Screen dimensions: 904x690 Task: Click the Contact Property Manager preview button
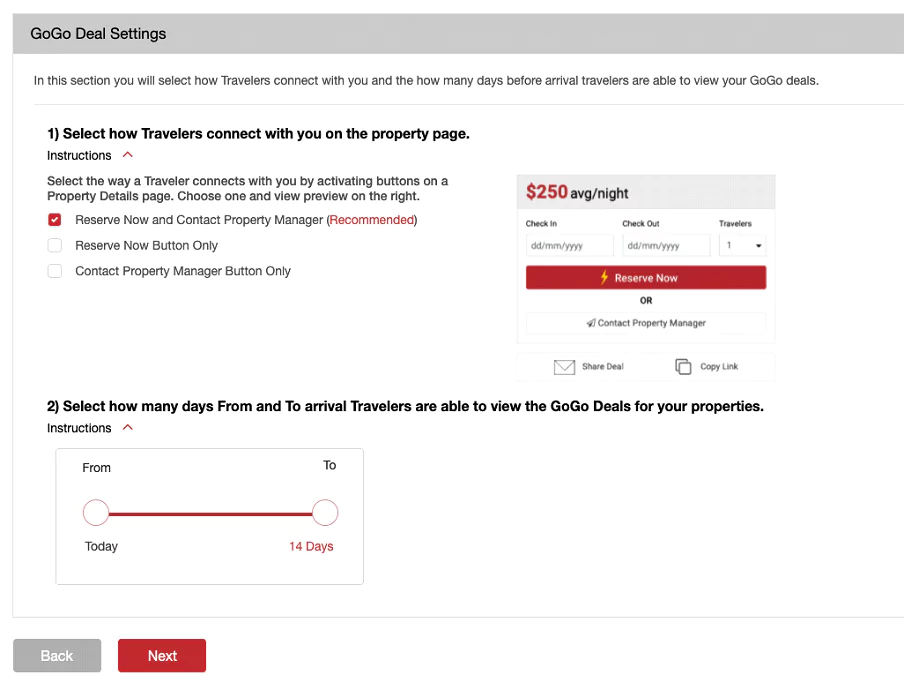(x=646, y=323)
